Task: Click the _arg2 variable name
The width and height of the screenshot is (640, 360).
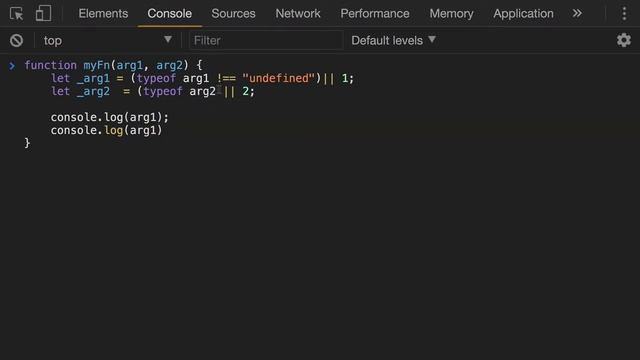Action: 93,91
